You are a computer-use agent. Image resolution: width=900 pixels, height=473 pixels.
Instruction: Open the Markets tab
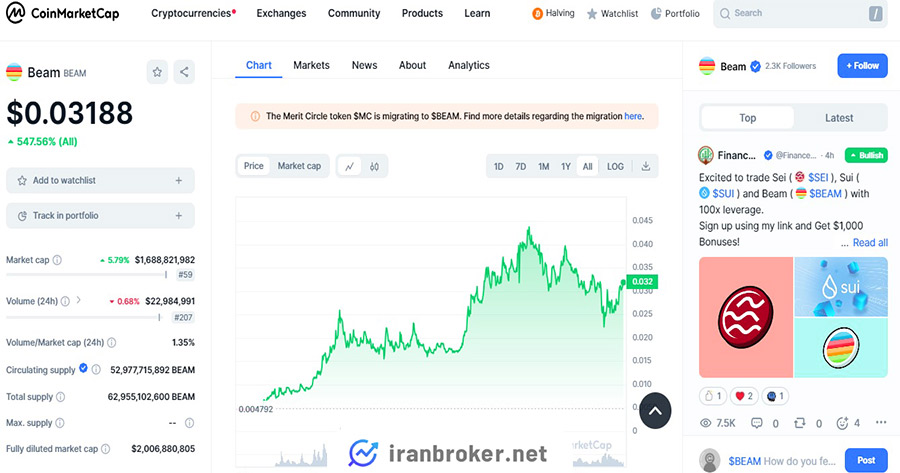pos(311,65)
